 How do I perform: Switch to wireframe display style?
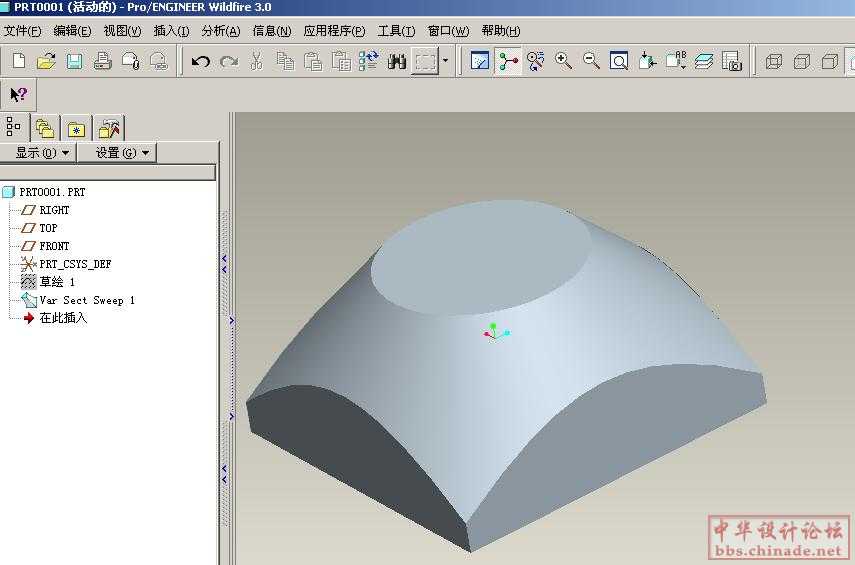tap(774, 61)
